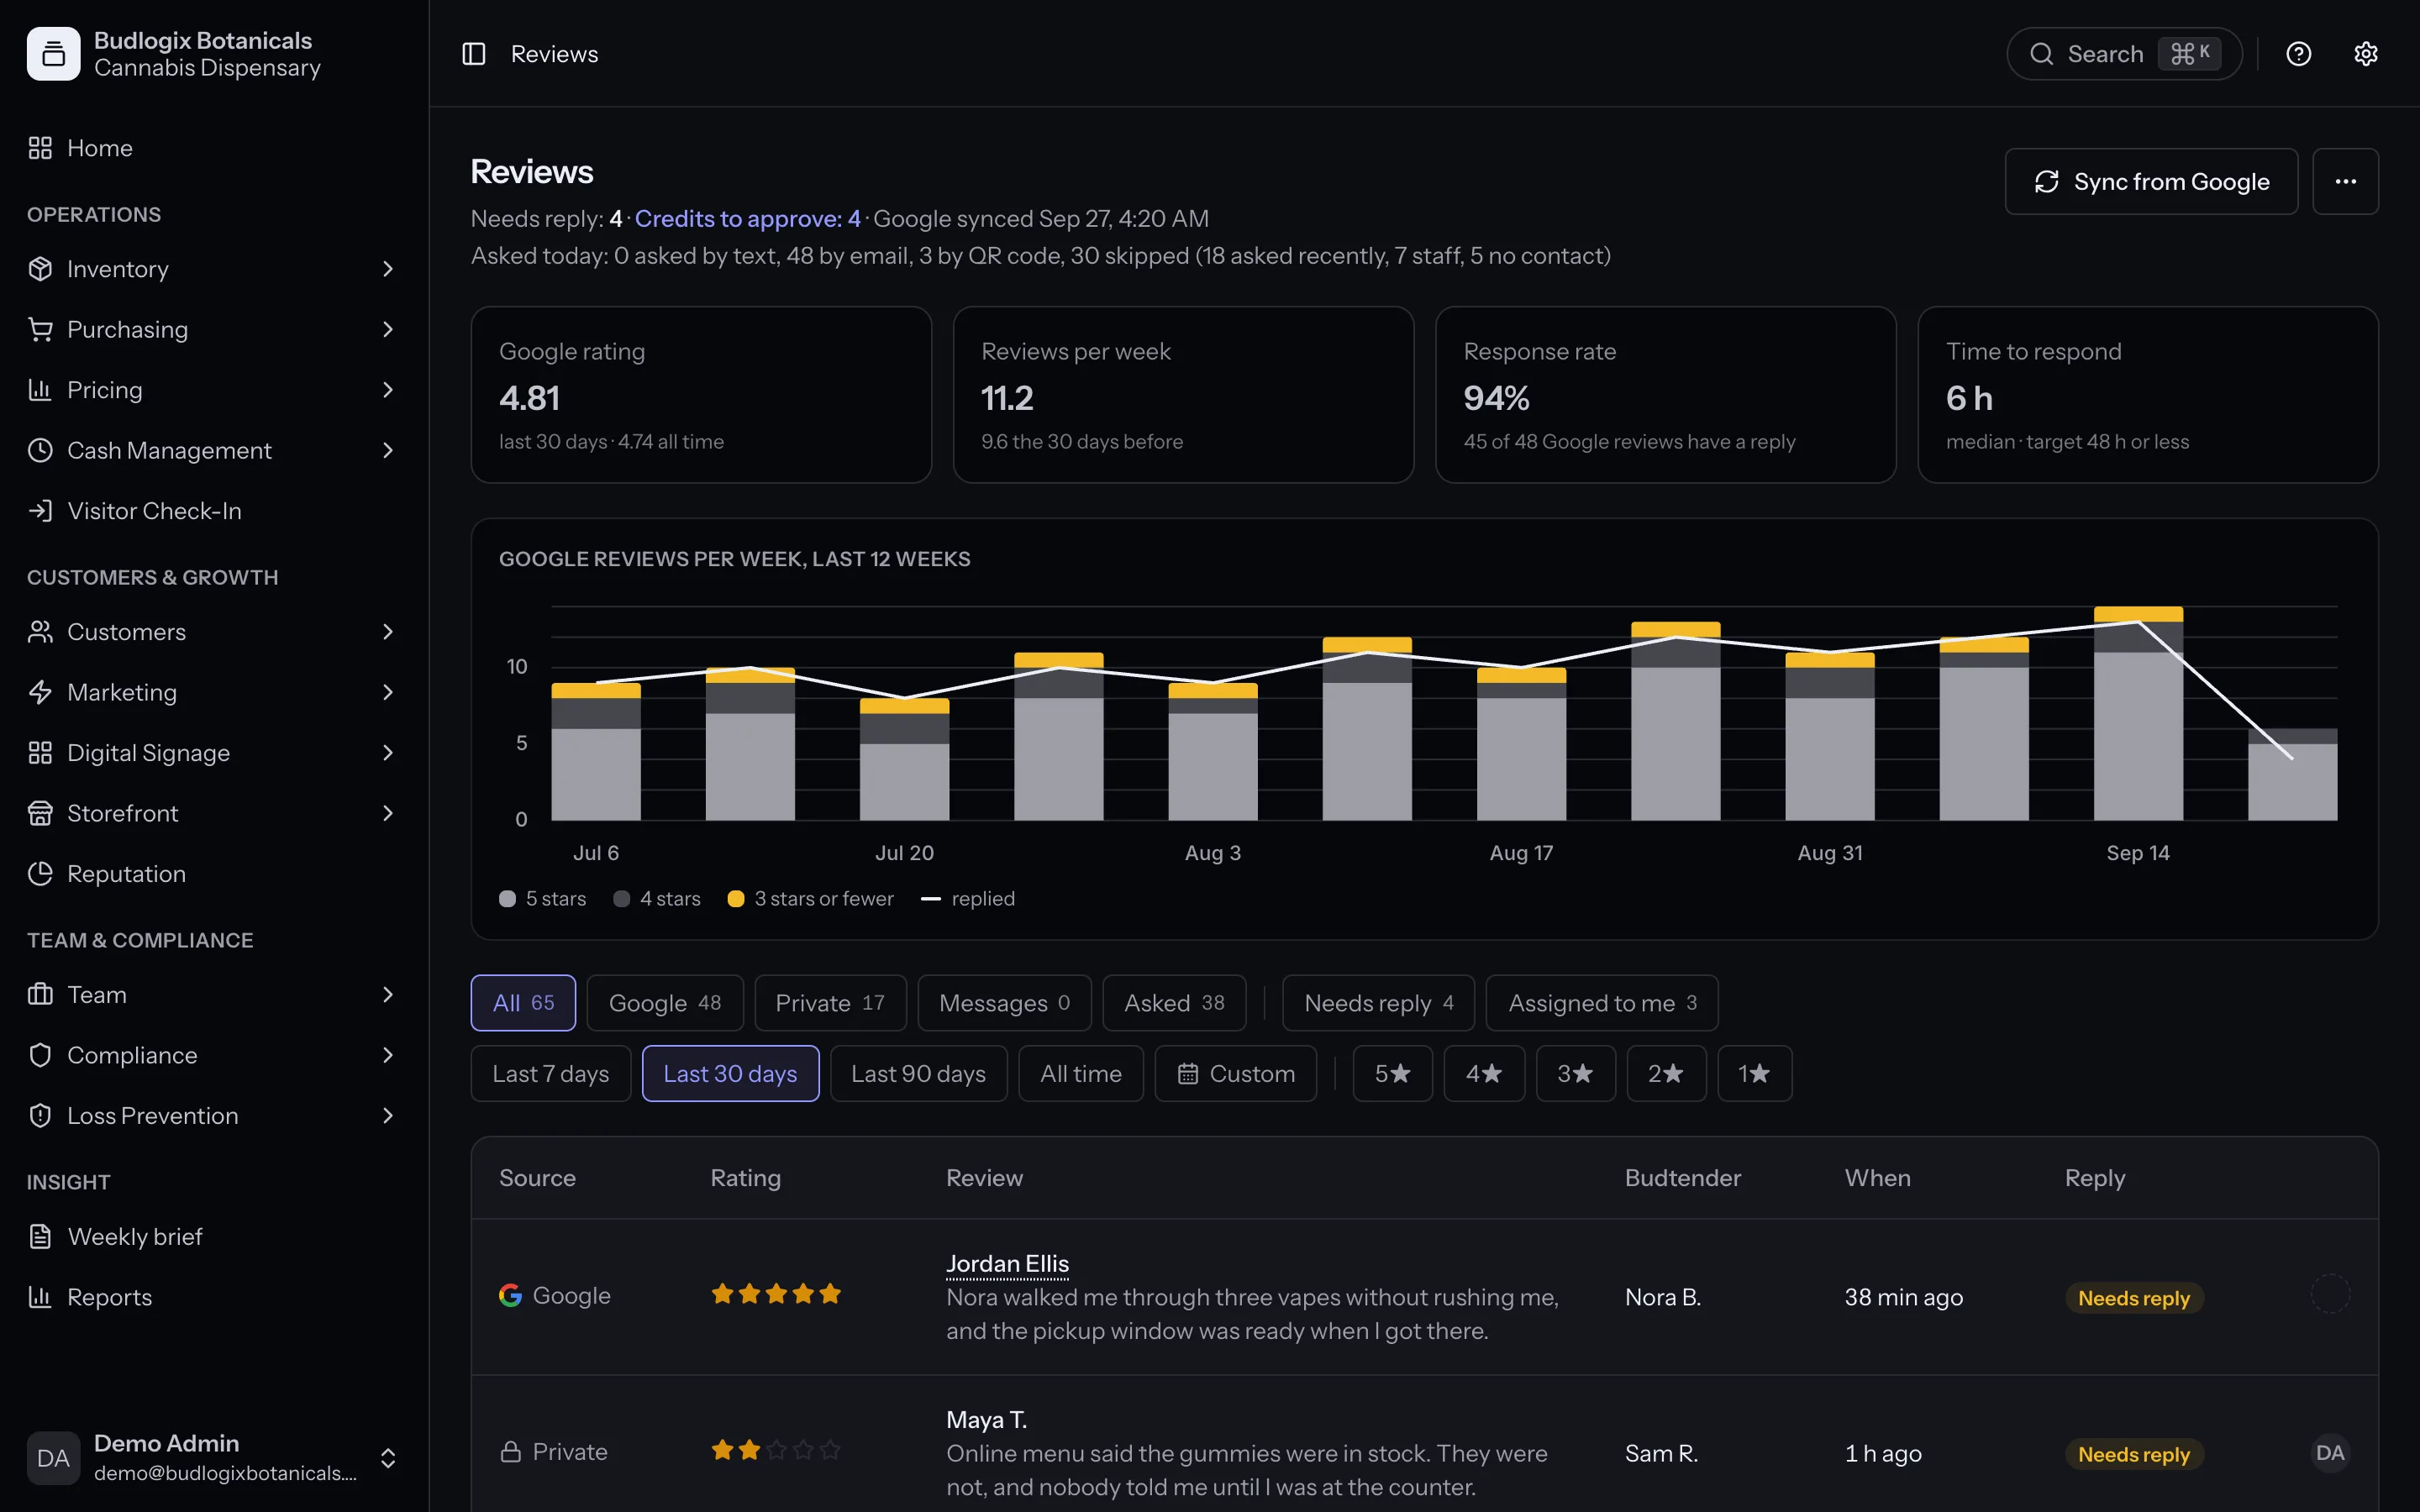The image size is (2420, 1512).
Task: Open Visitor Check-In page
Action: 214,511
